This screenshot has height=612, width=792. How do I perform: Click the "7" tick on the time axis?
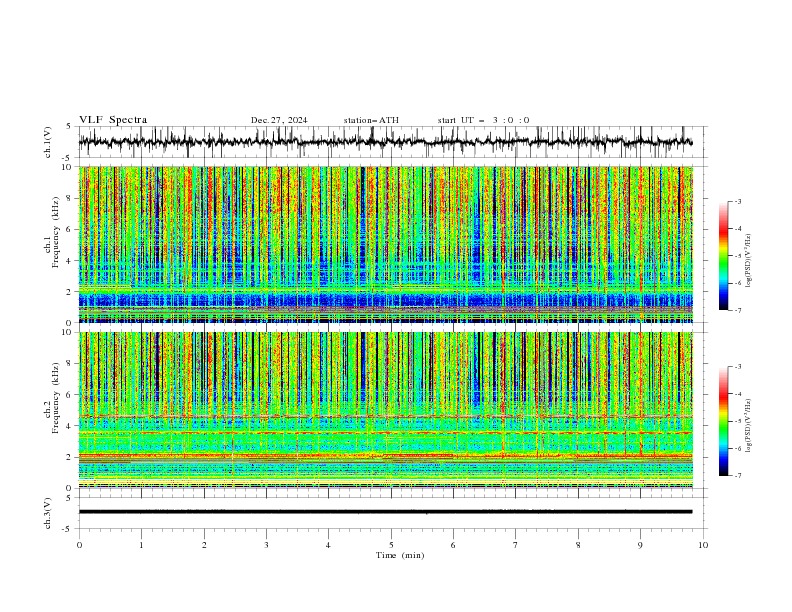click(515, 545)
